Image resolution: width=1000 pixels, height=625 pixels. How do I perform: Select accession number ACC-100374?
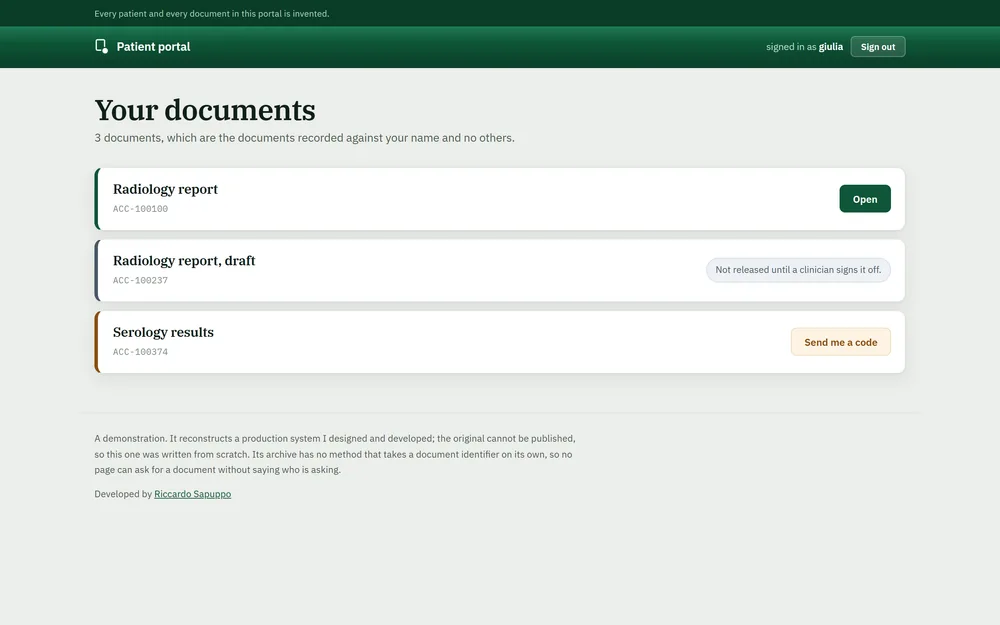pos(140,351)
